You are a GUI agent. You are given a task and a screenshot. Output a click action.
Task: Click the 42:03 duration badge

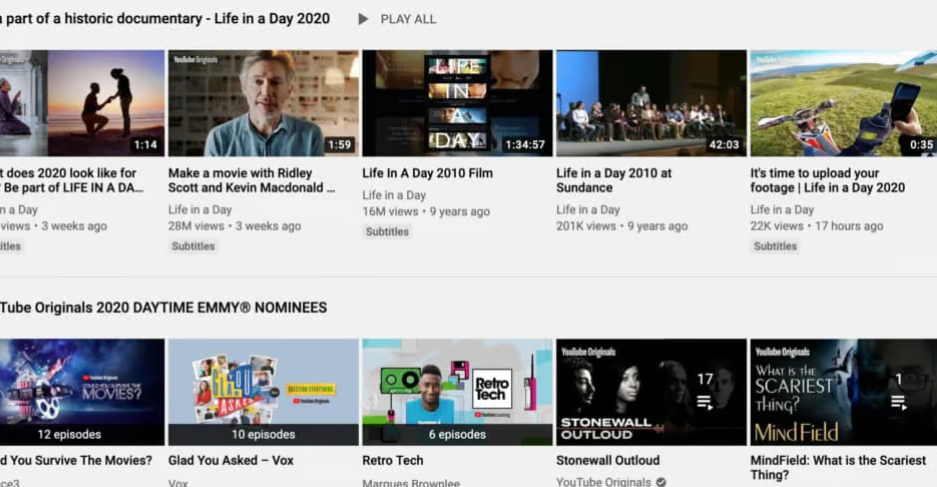tap(724, 145)
